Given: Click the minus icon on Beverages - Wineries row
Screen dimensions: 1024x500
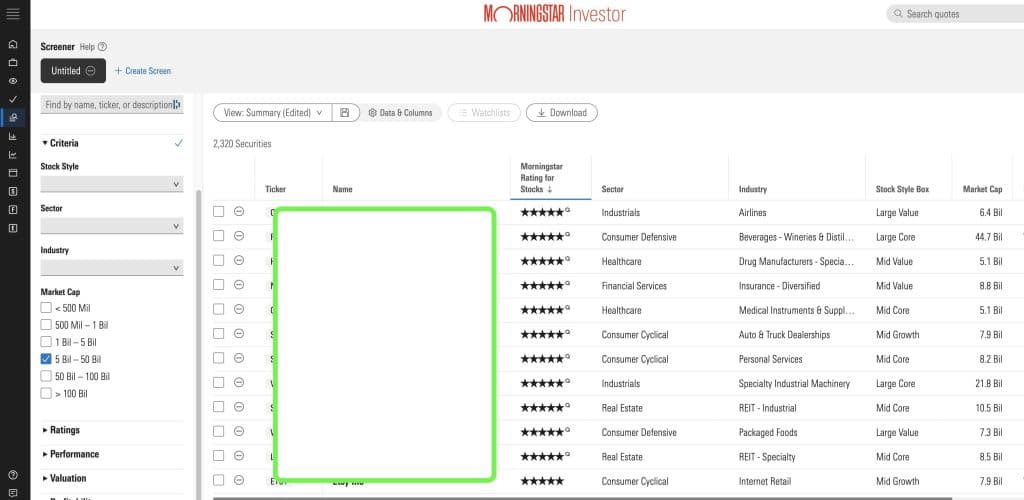Looking at the screenshot, I should coord(239,236).
